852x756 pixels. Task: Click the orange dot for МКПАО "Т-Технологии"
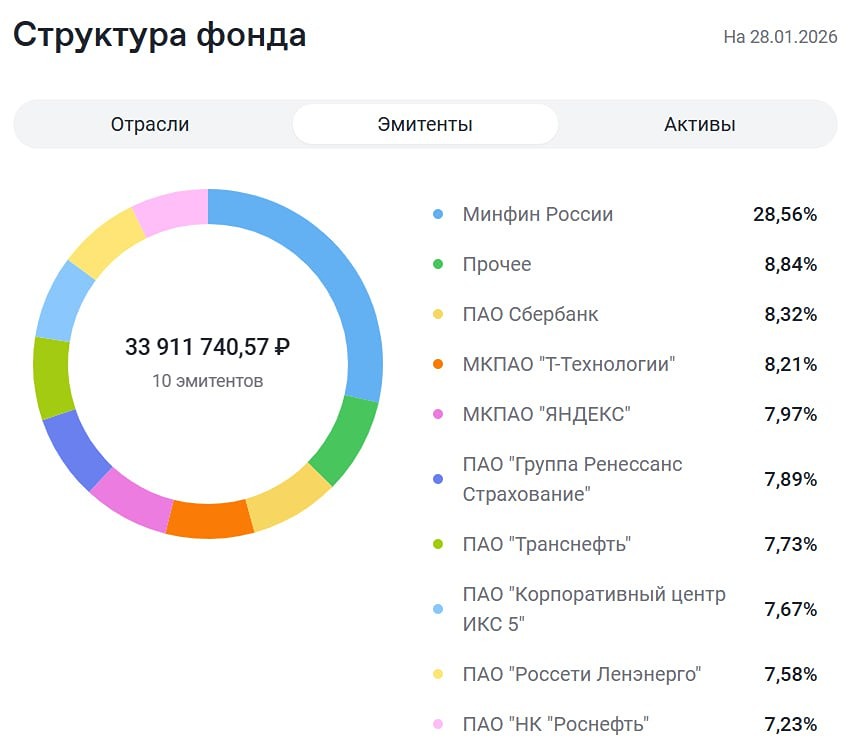438,364
